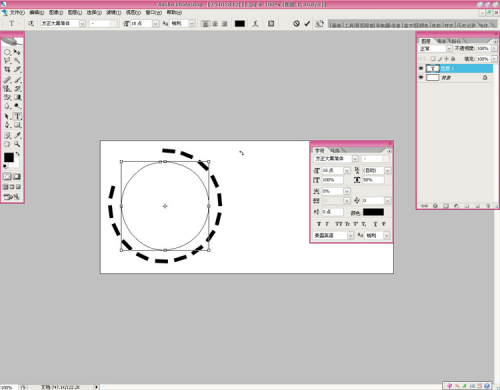Select the Gradient tool
This screenshot has width=500, height=390.
pyautogui.click(x=17, y=97)
